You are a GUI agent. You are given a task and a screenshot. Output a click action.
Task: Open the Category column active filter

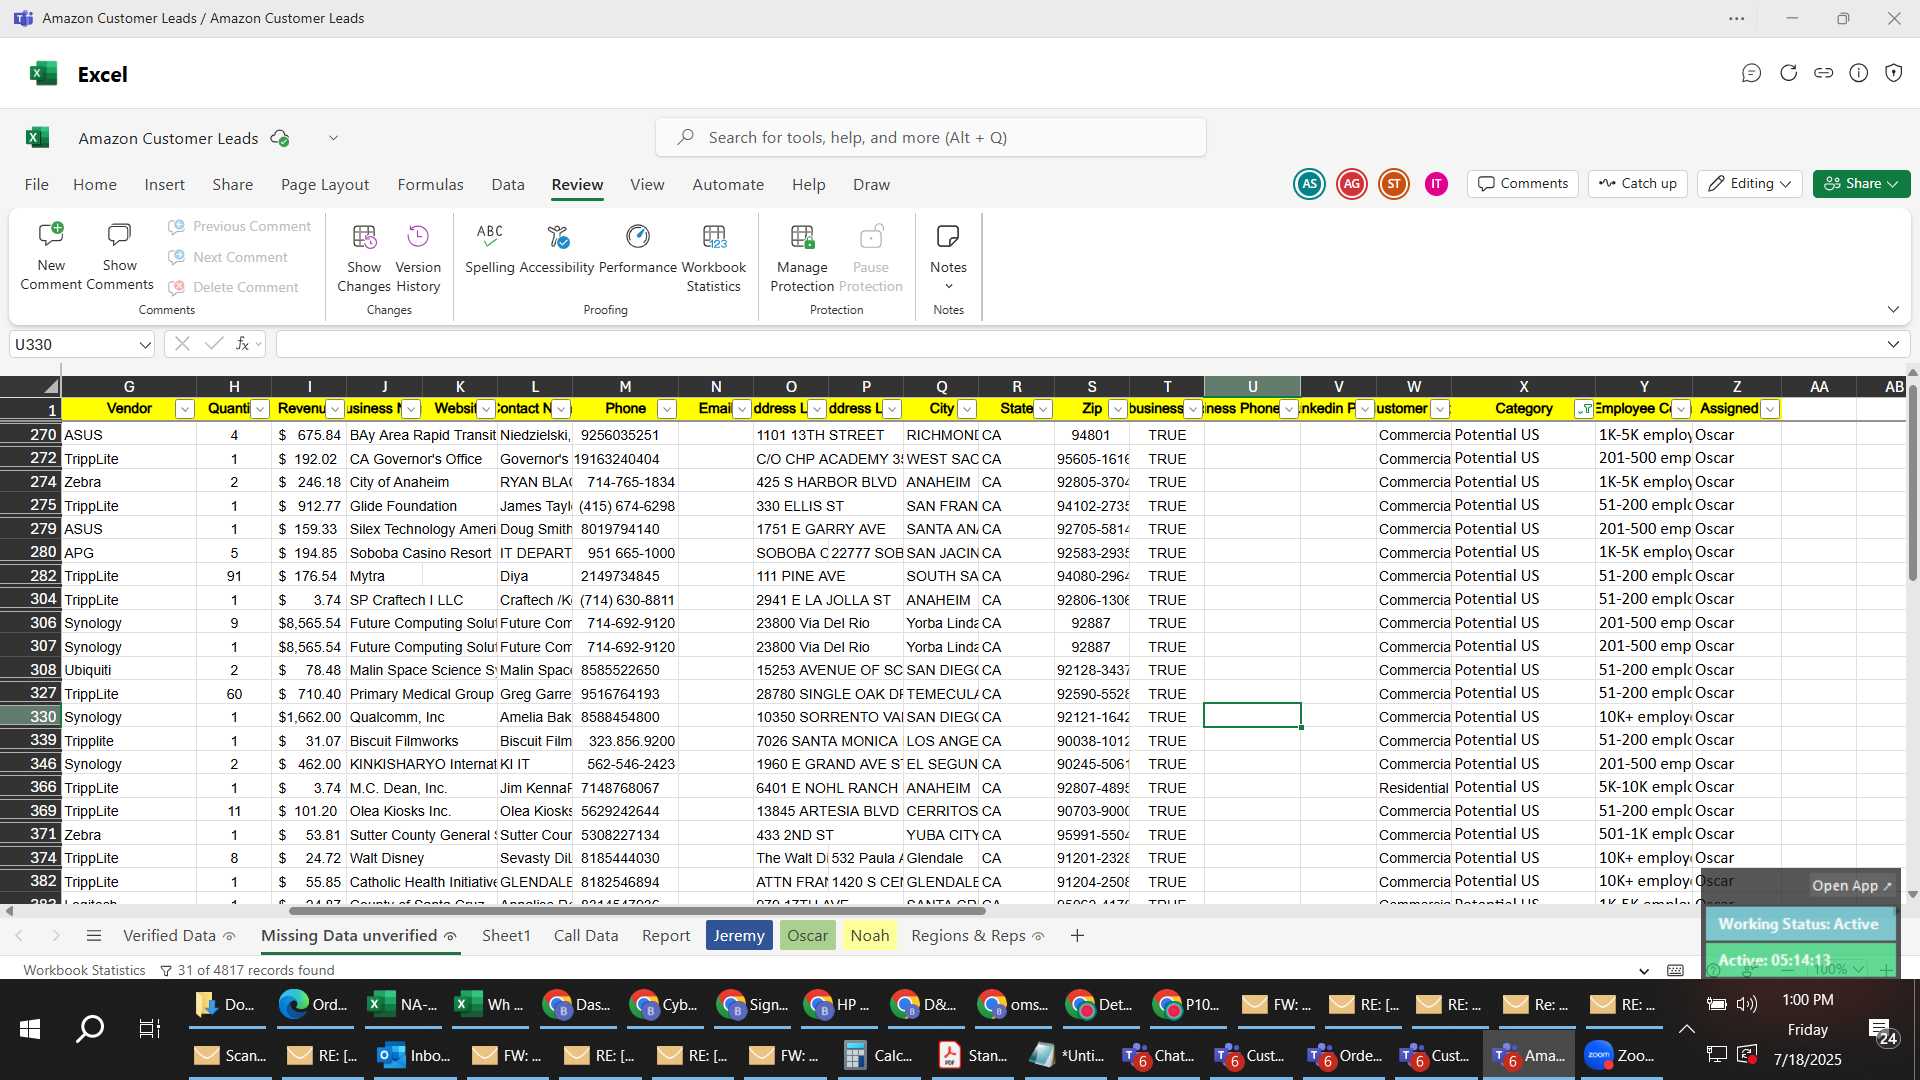[x=1584, y=409]
